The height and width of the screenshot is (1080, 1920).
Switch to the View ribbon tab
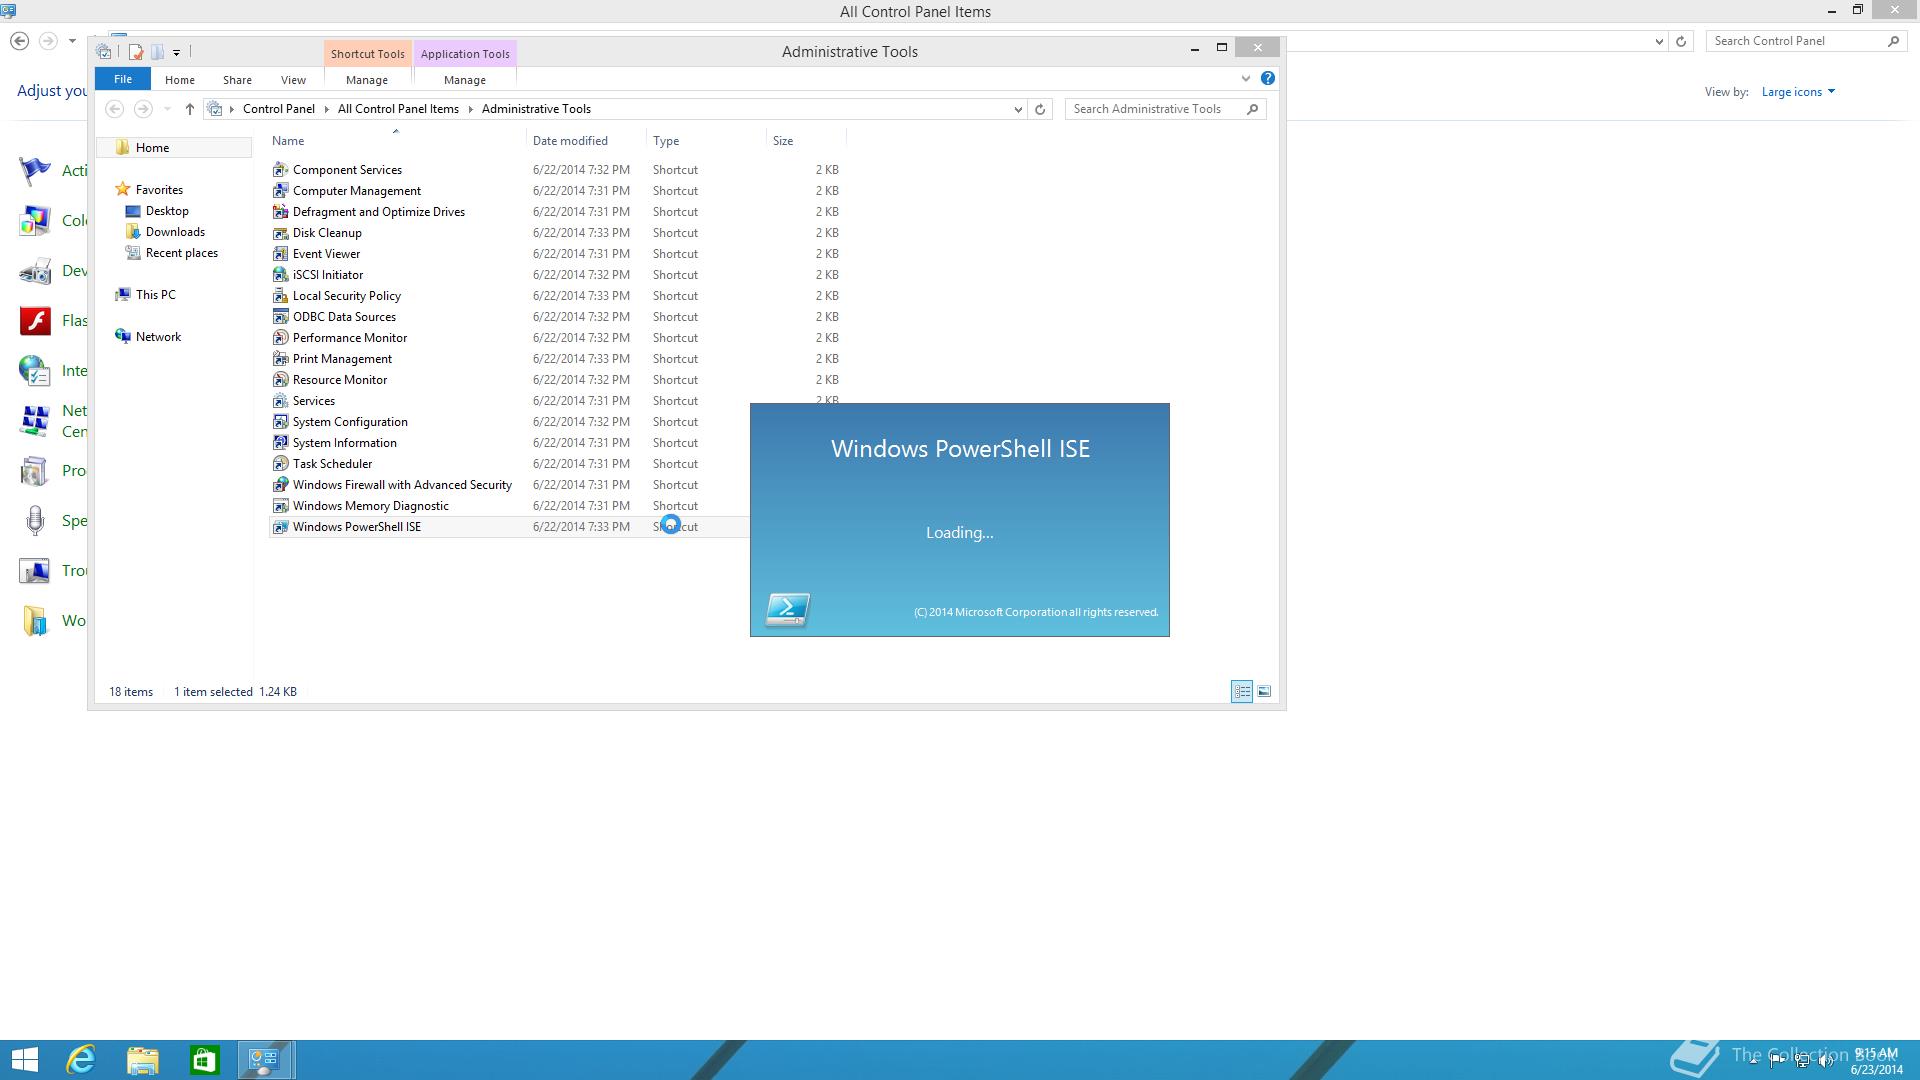pos(293,80)
